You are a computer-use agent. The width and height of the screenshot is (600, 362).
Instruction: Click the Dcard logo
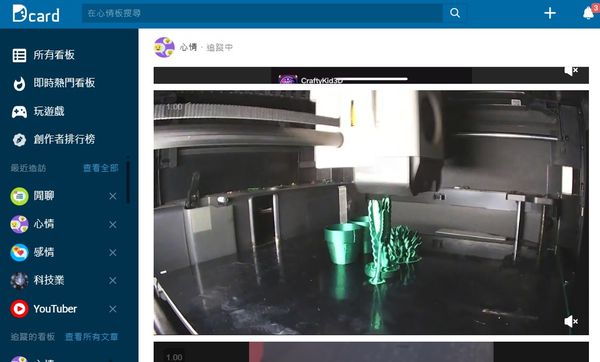coord(36,13)
